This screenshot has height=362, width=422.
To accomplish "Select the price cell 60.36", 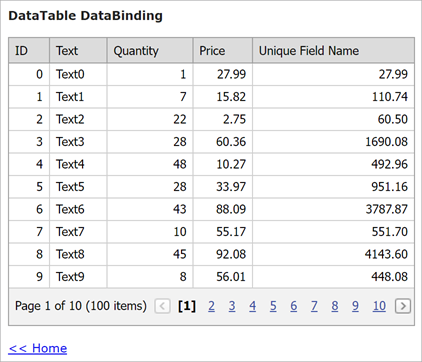I will [x=223, y=142].
